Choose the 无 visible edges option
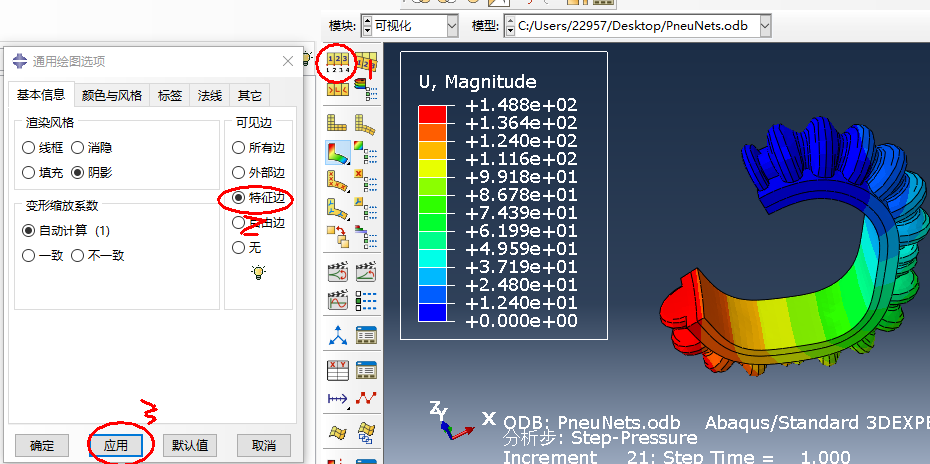 (239, 247)
